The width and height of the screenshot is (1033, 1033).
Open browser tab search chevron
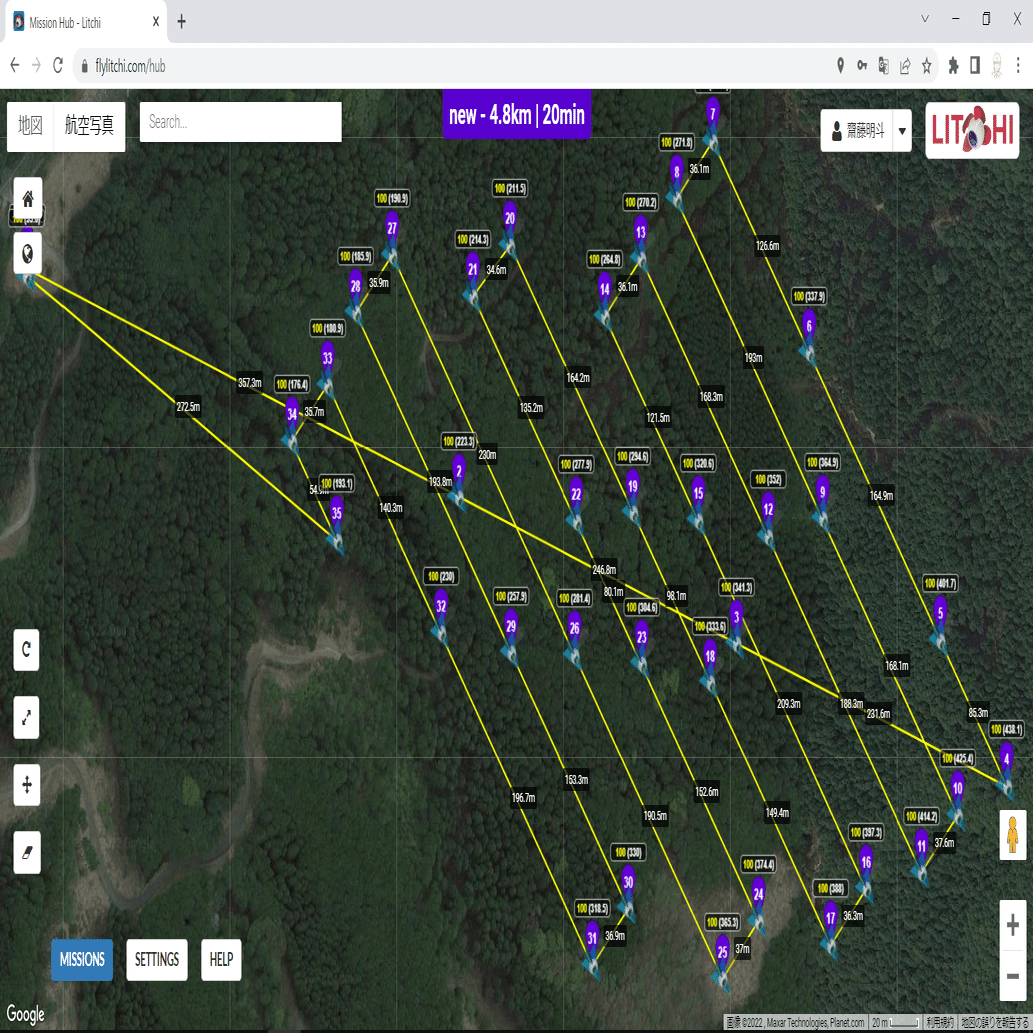pyautogui.click(x=924, y=19)
